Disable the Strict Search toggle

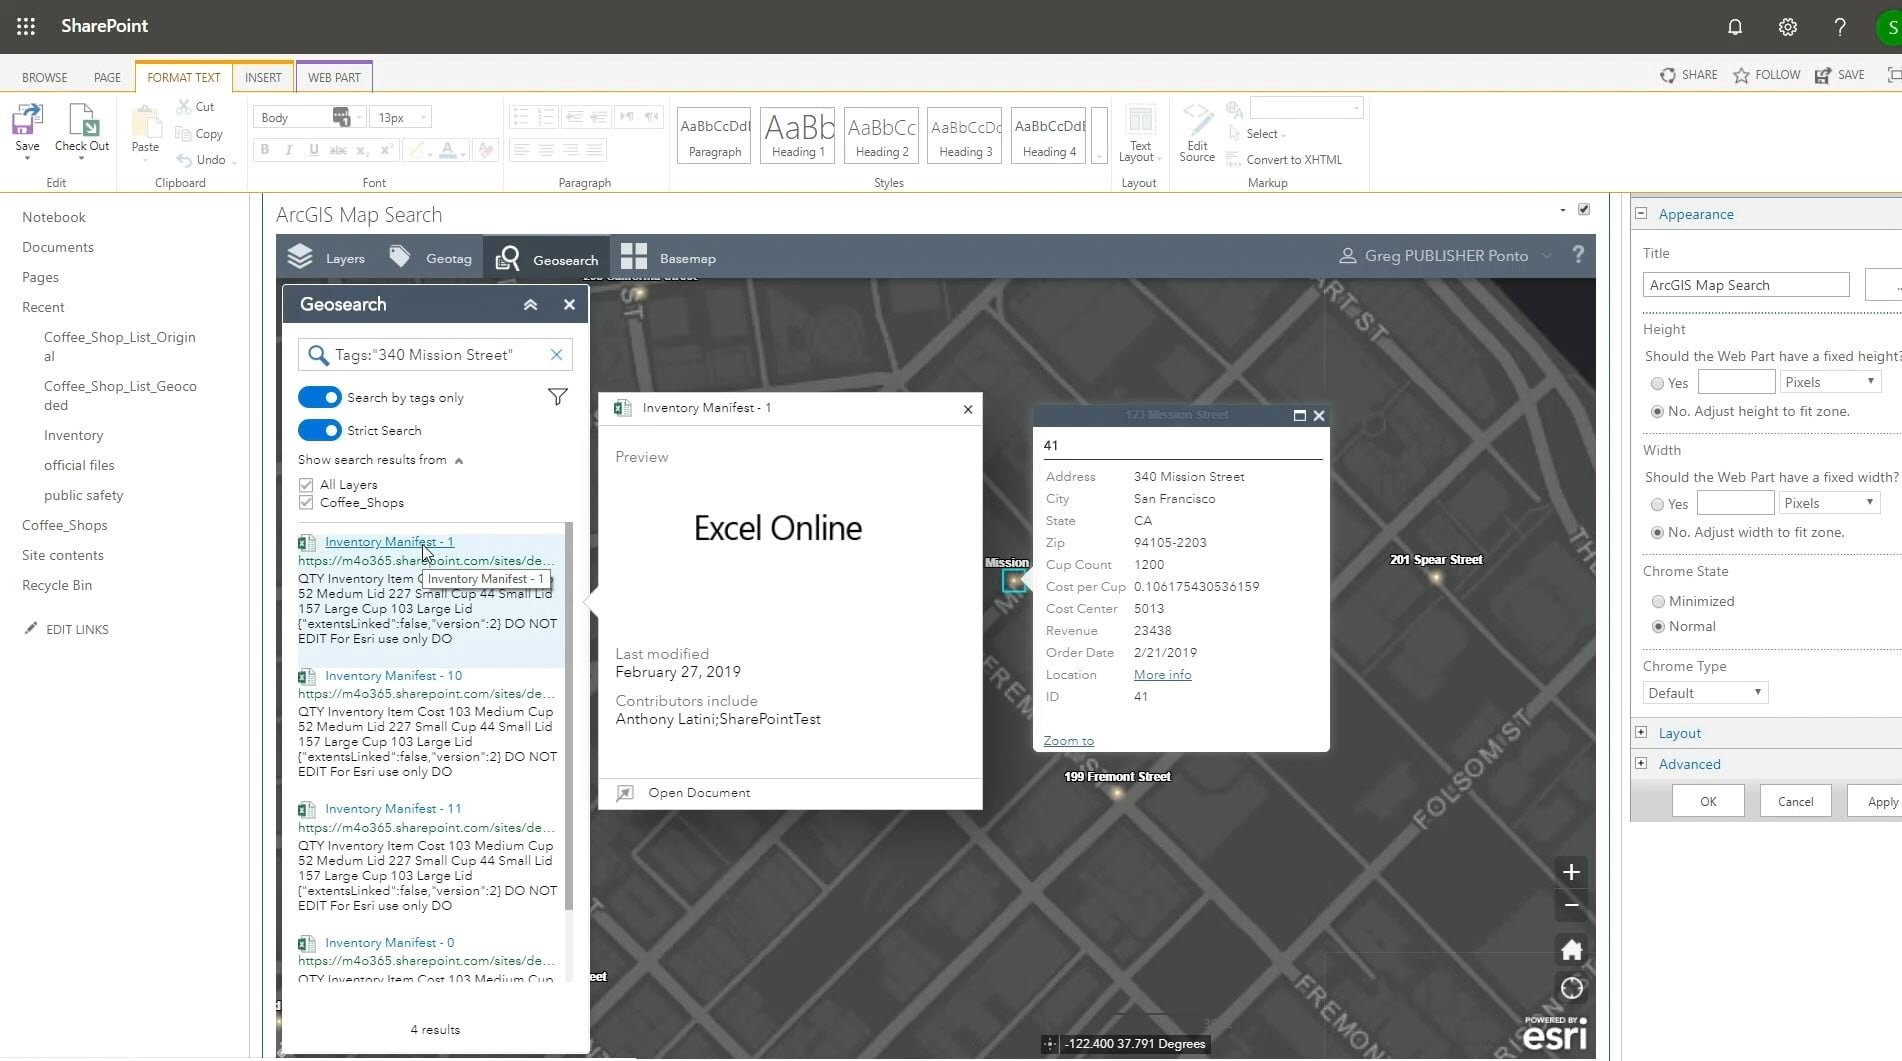point(320,430)
